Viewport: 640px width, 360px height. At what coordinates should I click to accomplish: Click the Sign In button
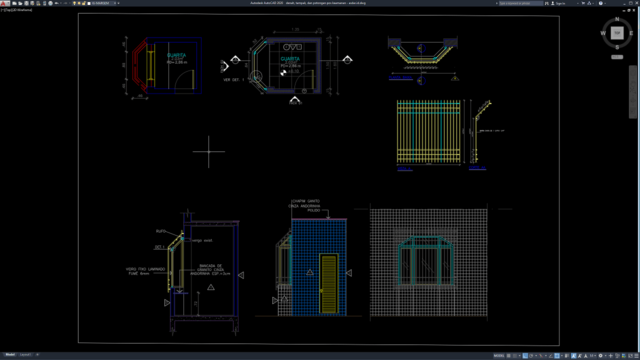(x=558, y=3)
